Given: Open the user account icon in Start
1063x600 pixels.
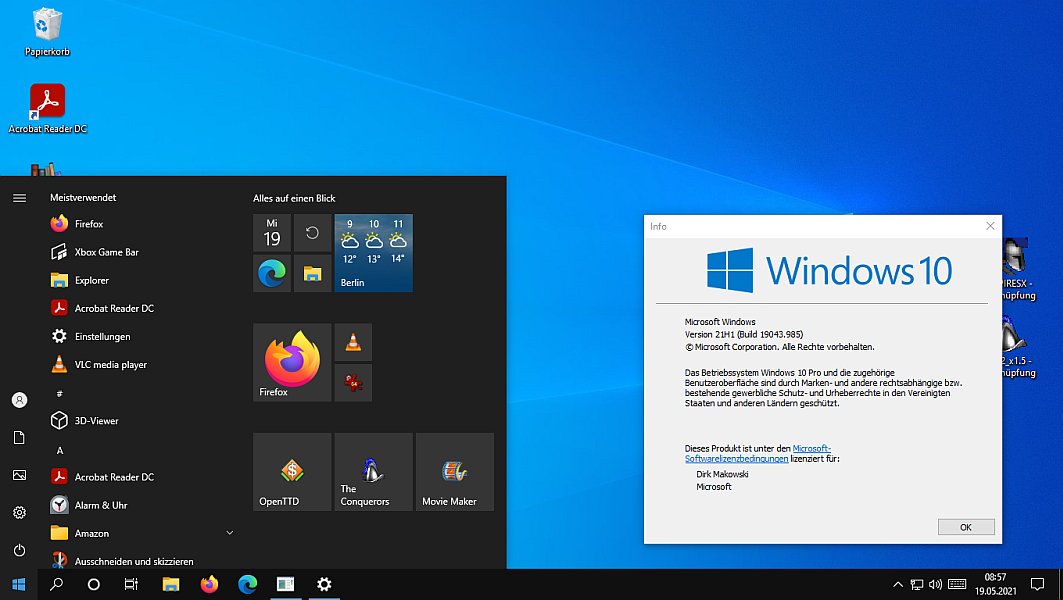Looking at the screenshot, I should (20, 400).
